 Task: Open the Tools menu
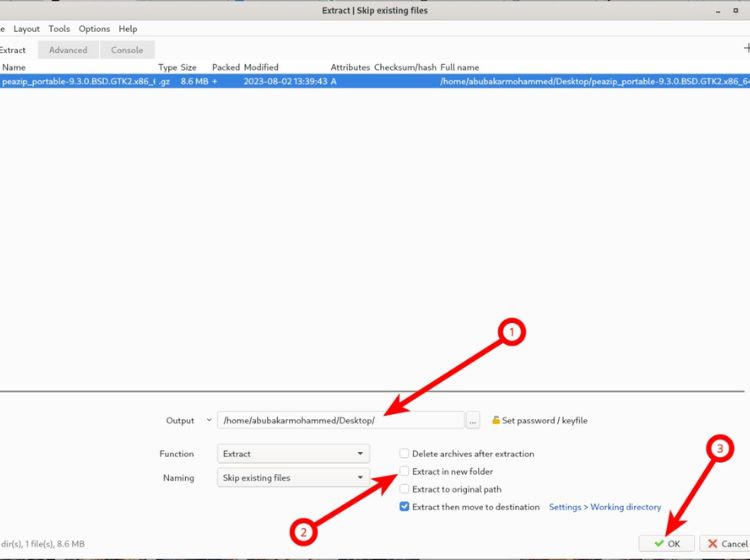[59, 29]
